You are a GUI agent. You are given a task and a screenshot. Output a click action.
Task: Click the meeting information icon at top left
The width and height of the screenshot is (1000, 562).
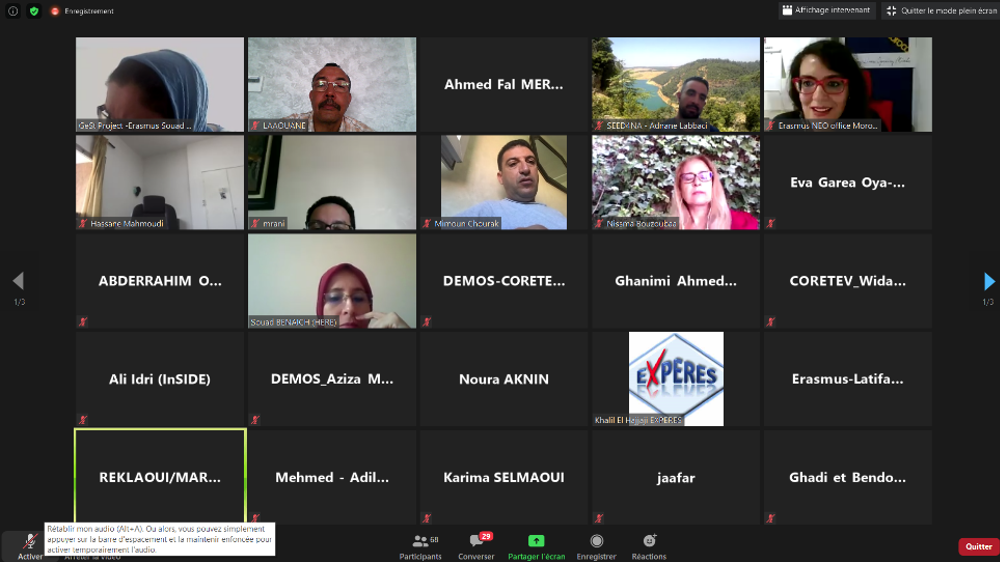click(x=13, y=11)
